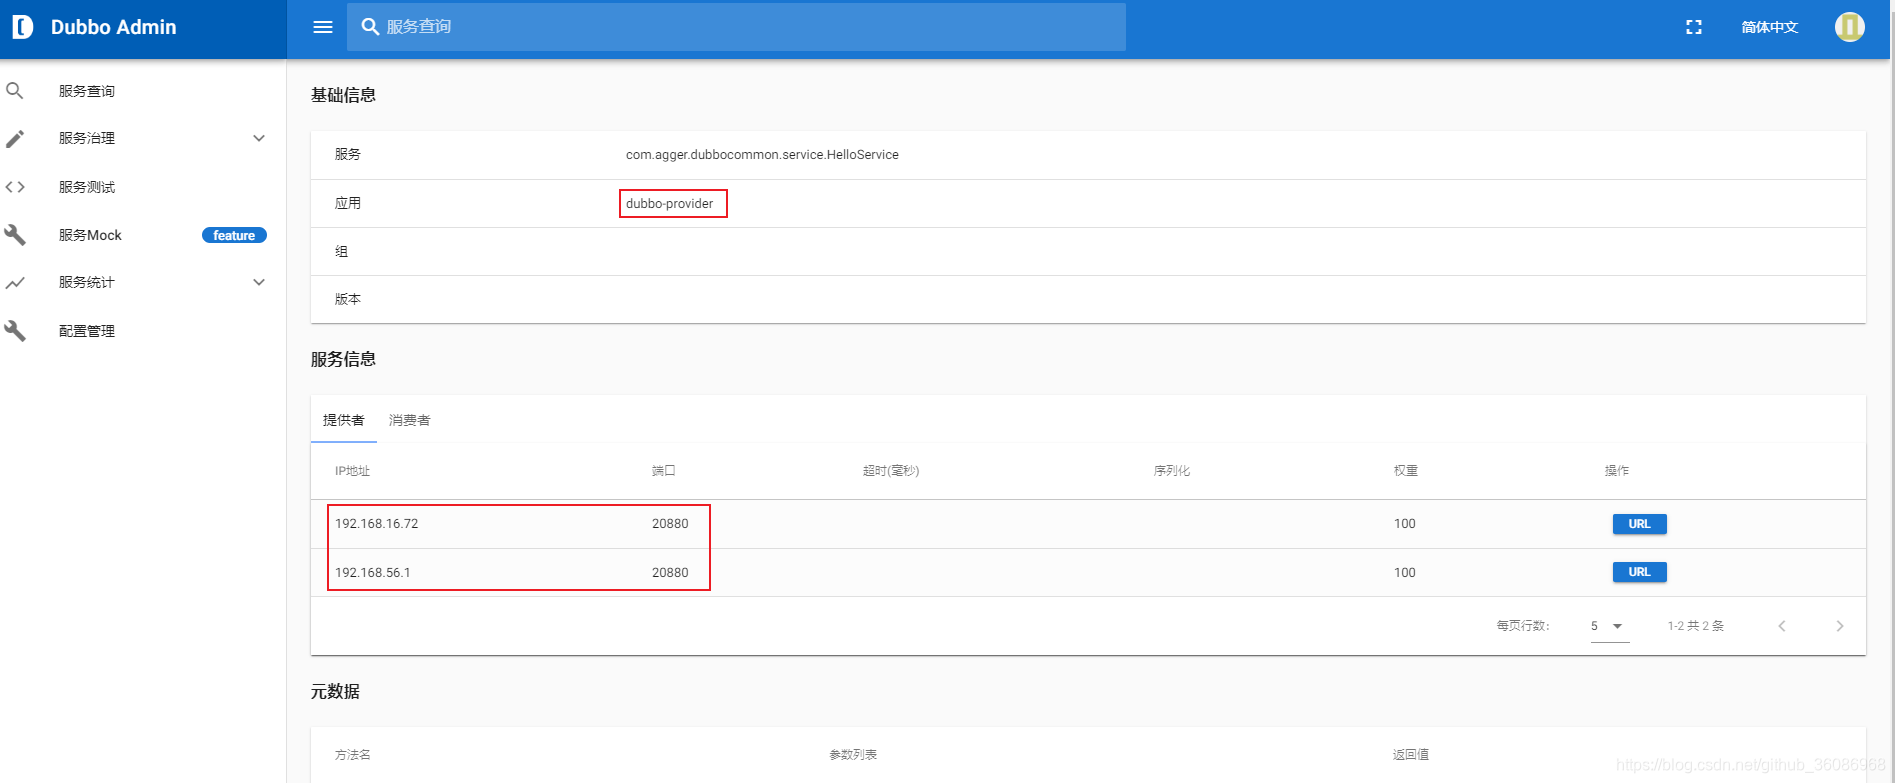Enter fullscreen with the fullscreen icon
This screenshot has width=1895, height=783.
pos(1694,27)
